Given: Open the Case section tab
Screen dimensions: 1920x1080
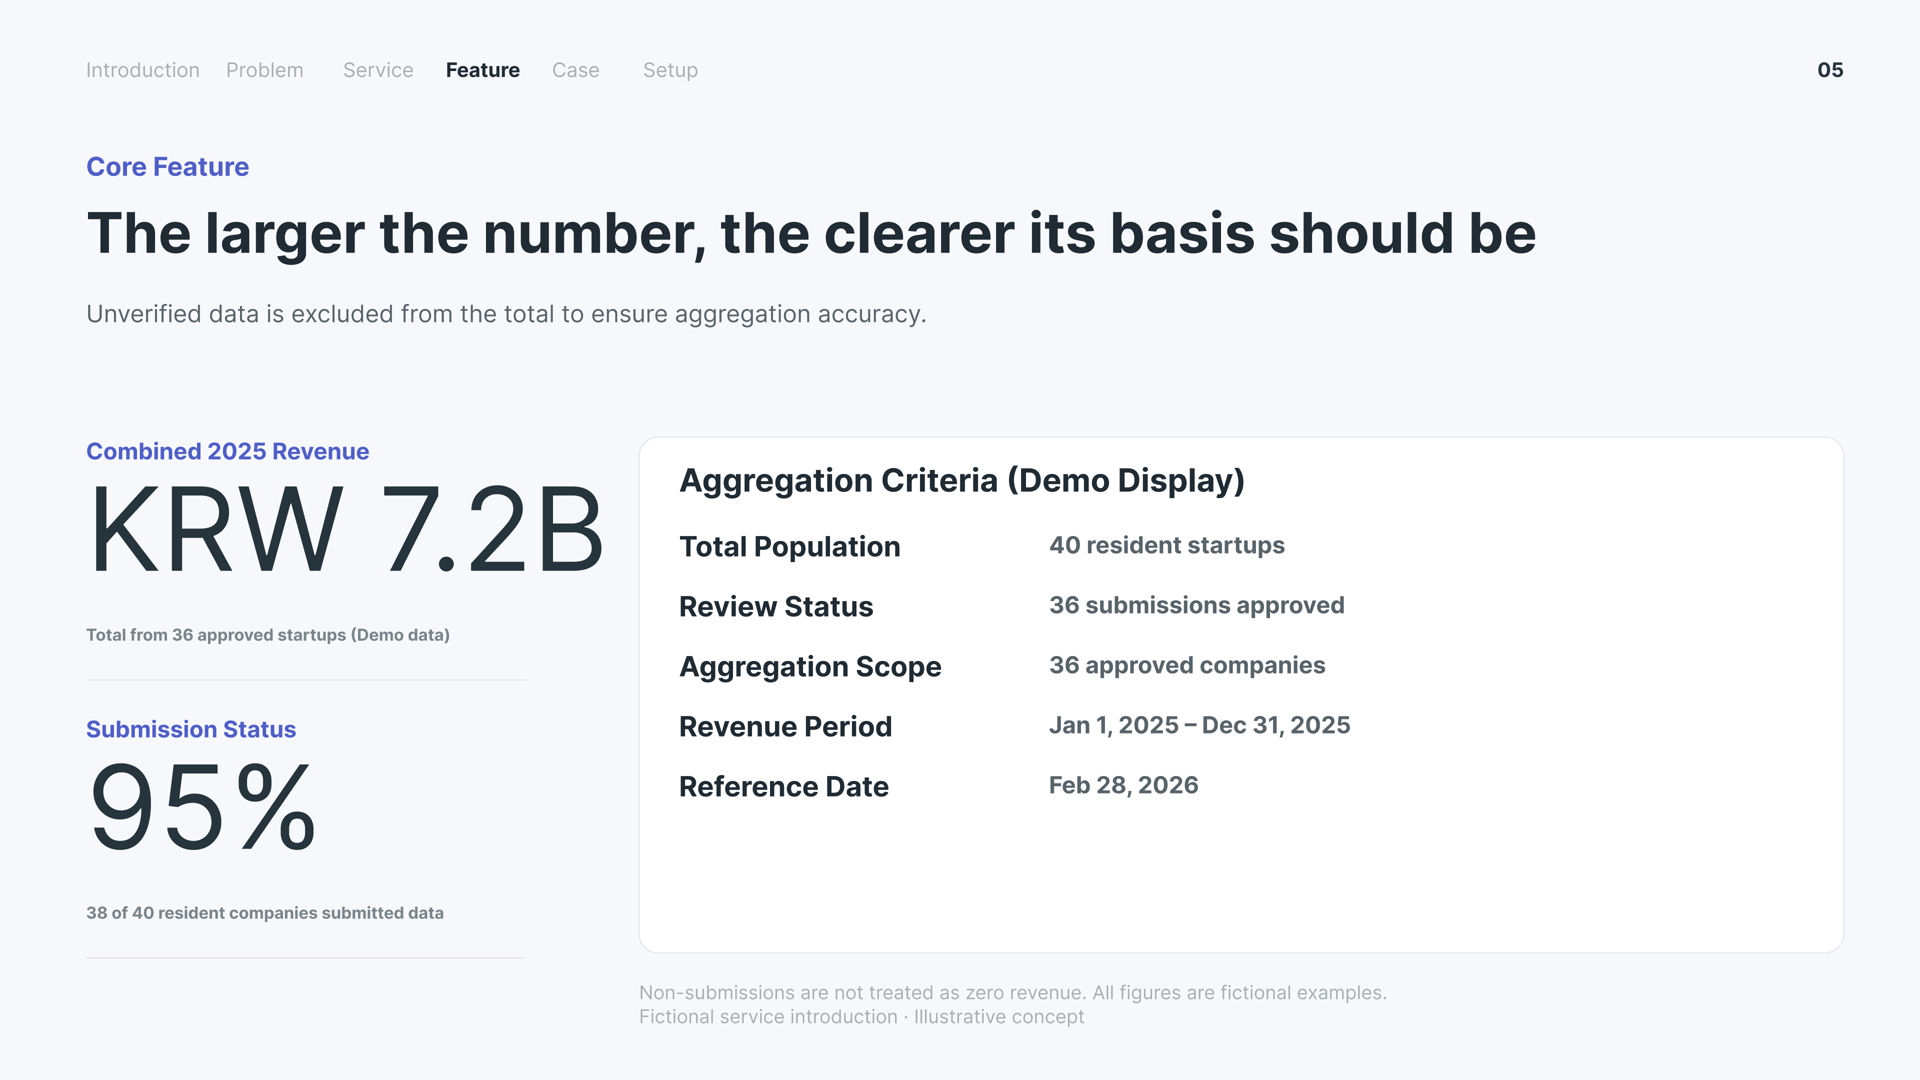Looking at the screenshot, I should click(575, 70).
